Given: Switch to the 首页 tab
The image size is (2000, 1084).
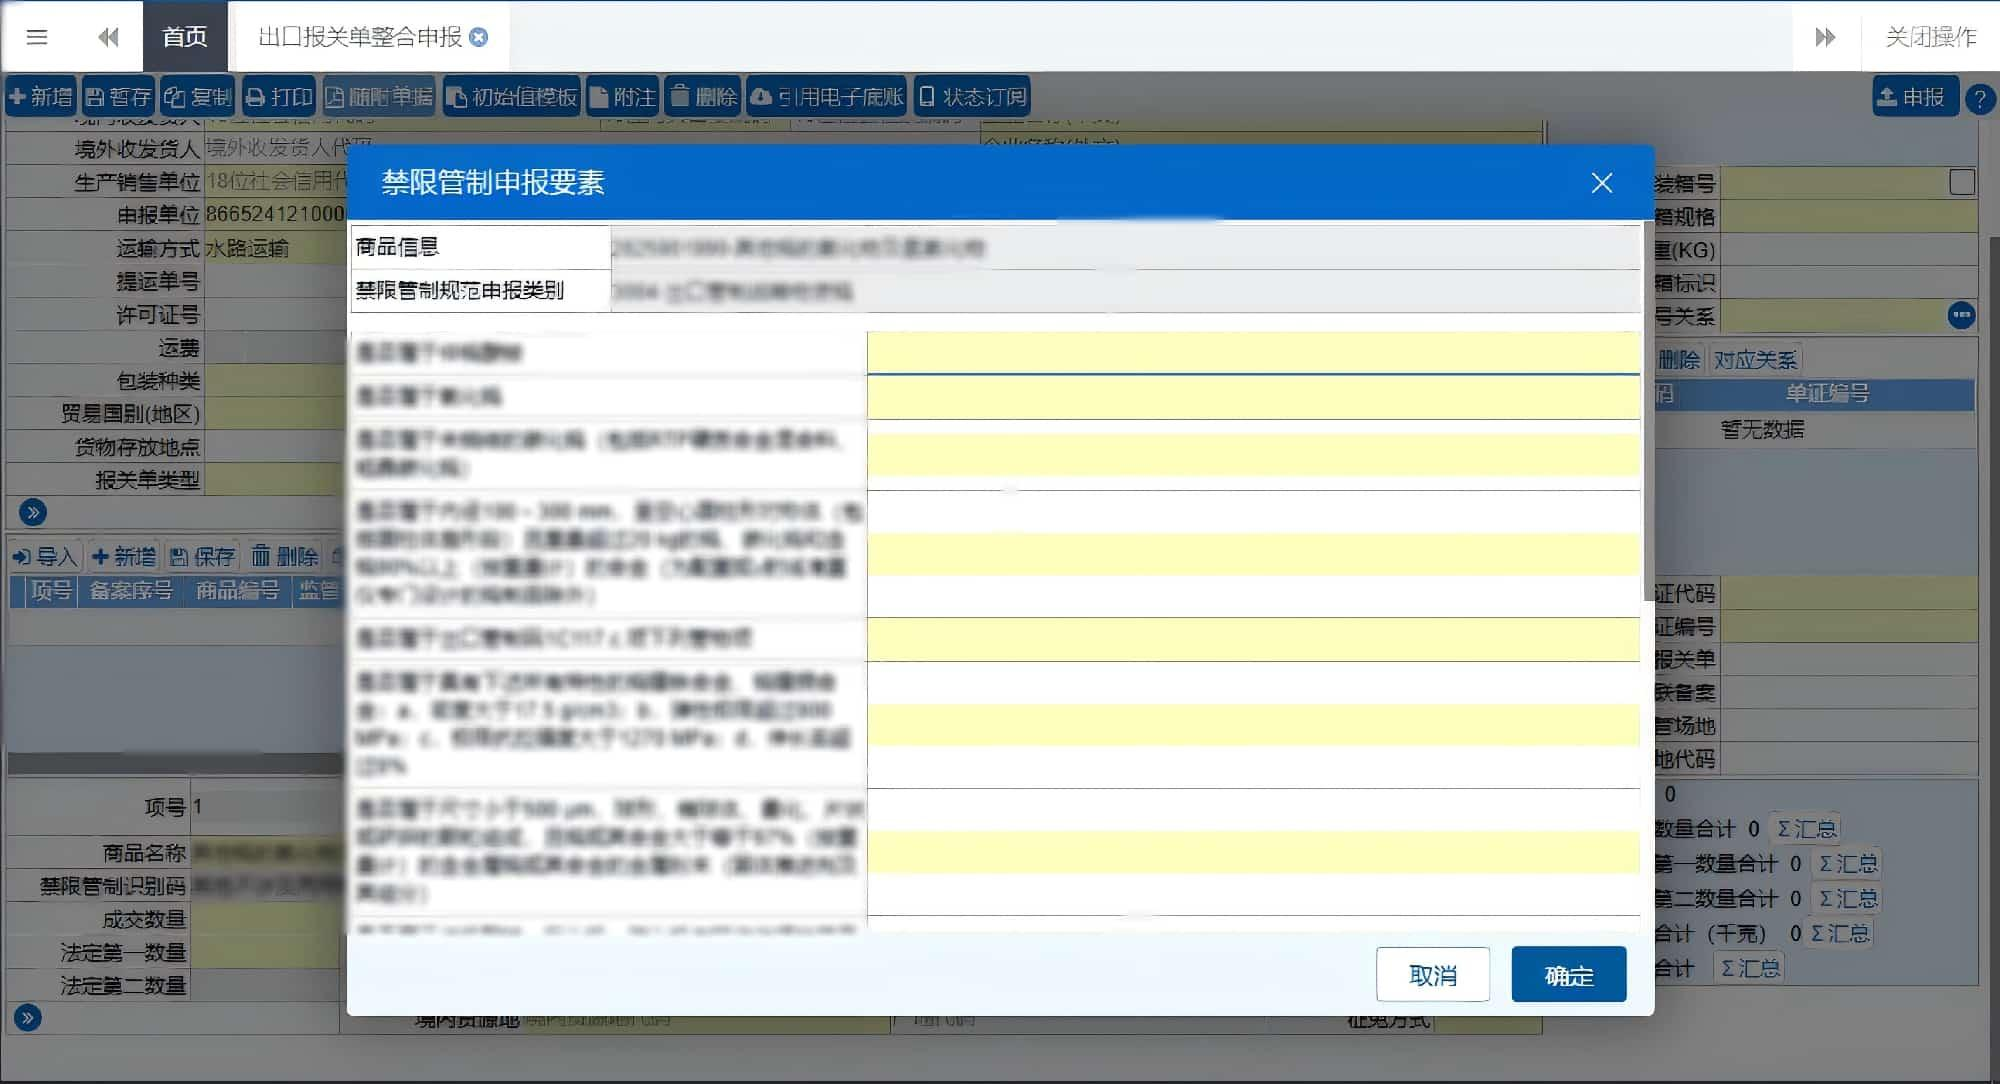Looking at the screenshot, I should pyautogui.click(x=185, y=35).
